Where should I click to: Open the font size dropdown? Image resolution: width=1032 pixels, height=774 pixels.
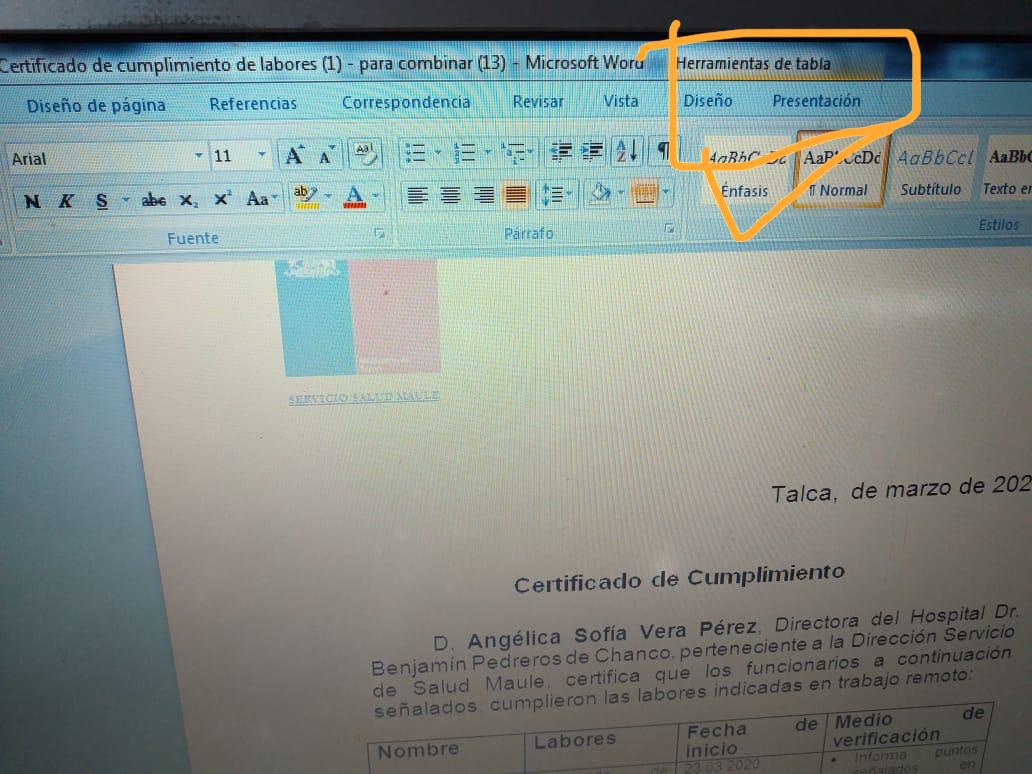(262, 155)
